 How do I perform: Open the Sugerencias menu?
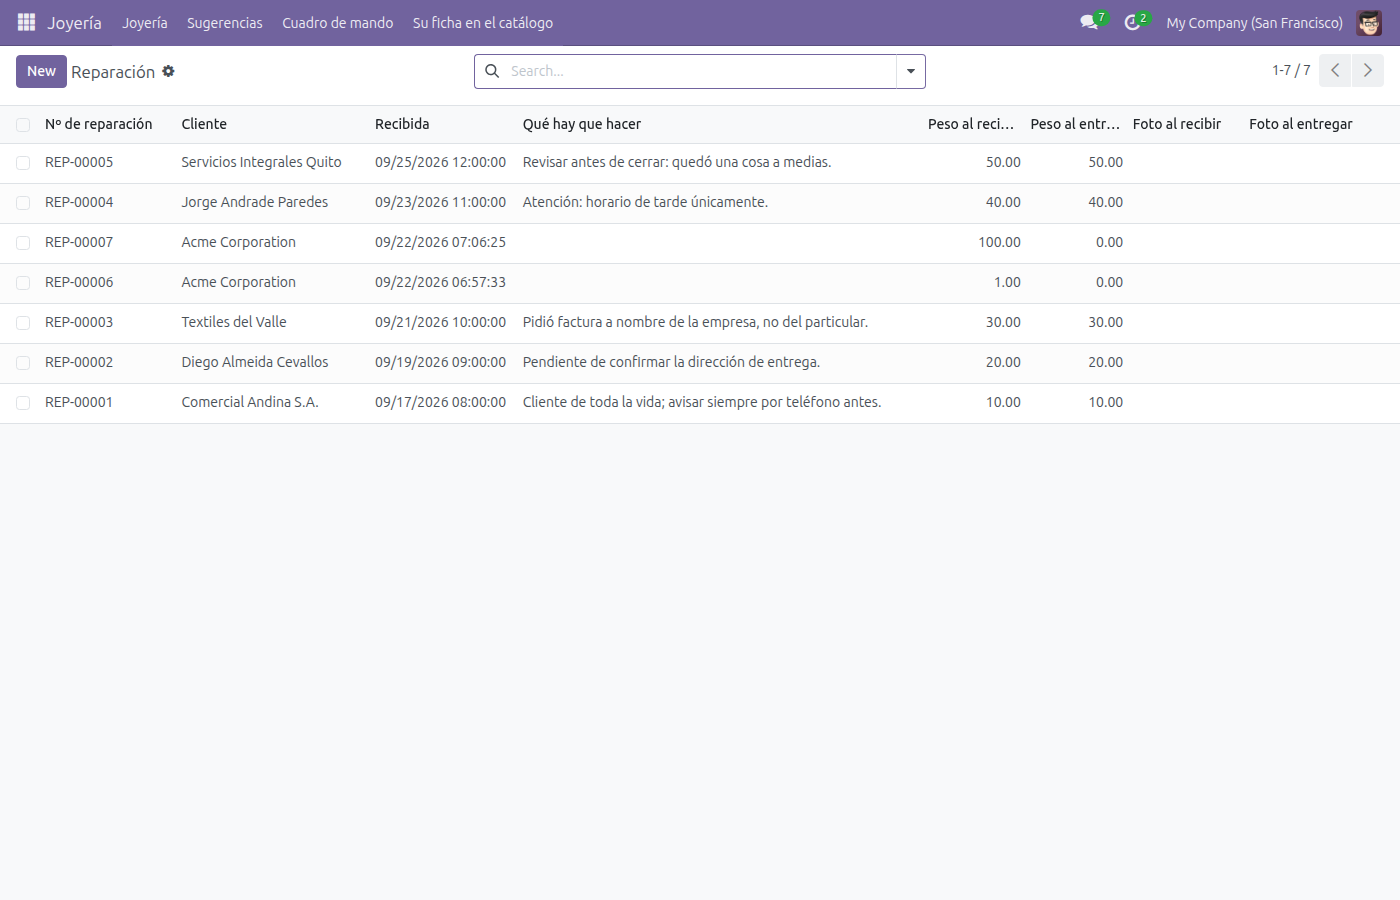coord(225,22)
